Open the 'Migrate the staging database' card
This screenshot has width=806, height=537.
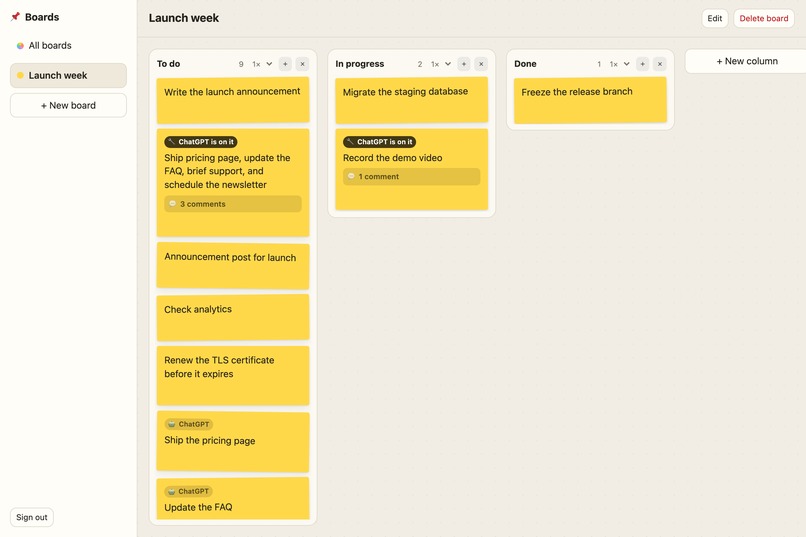point(412,100)
